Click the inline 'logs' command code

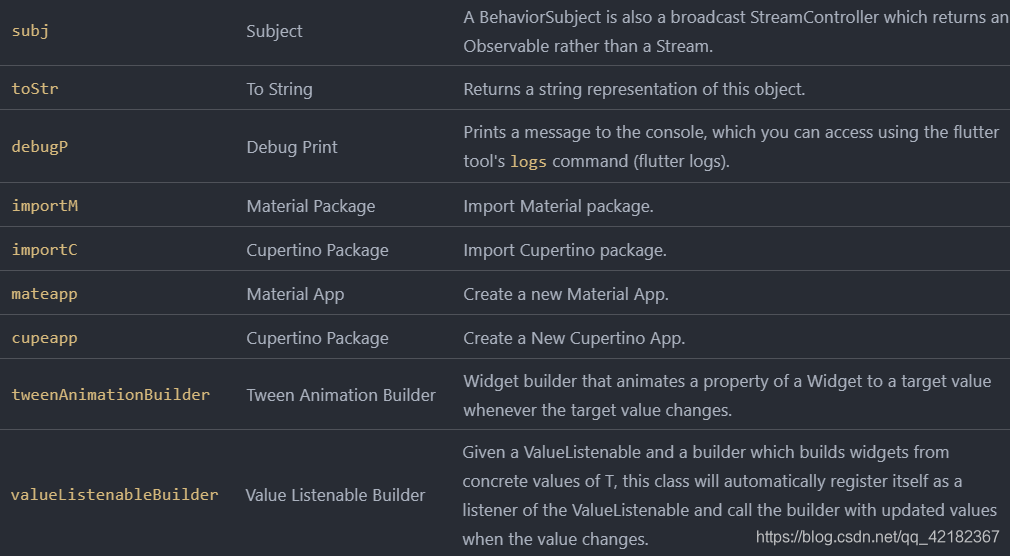tap(528, 162)
